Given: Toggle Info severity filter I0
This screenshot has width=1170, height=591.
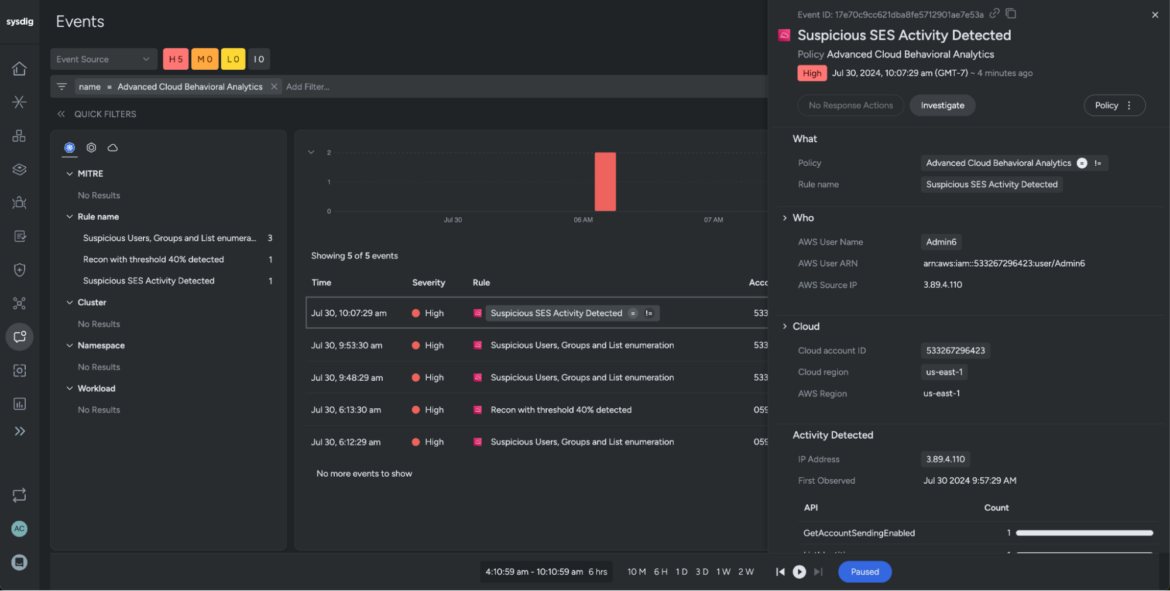Looking at the screenshot, I should pyautogui.click(x=259, y=59).
